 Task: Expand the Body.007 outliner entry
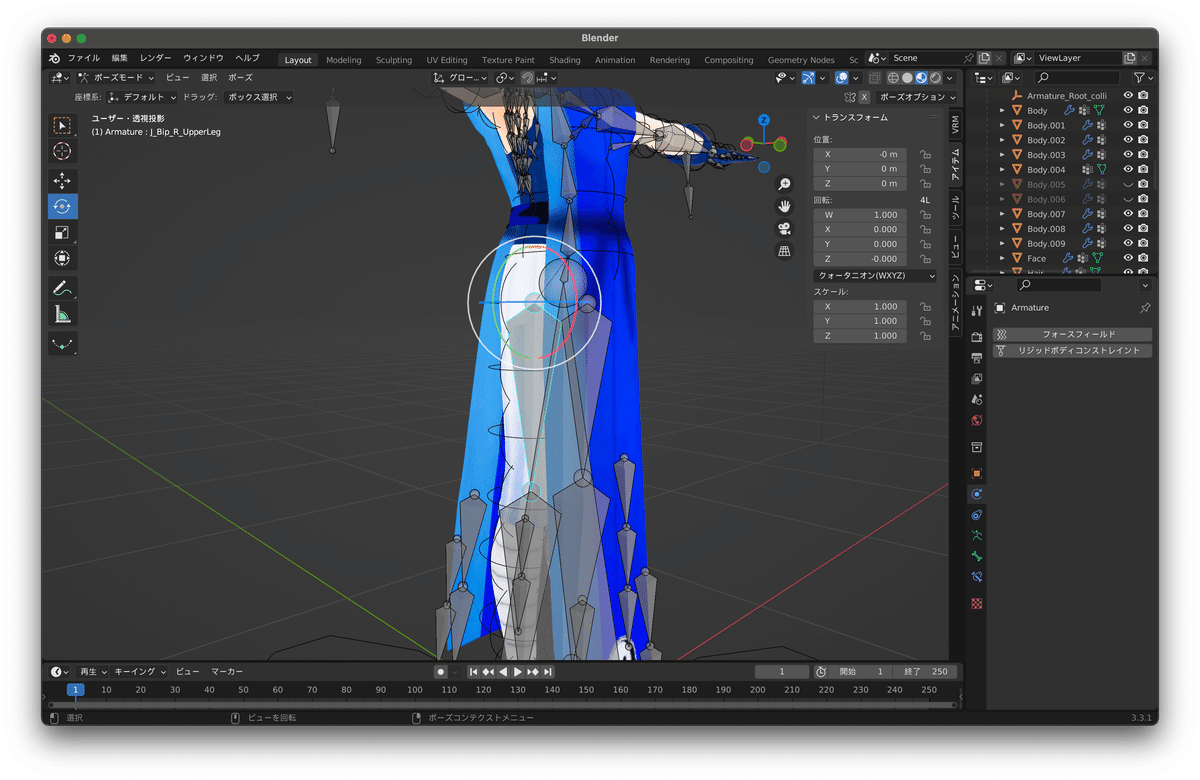pyautogui.click(x=1002, y=214)
